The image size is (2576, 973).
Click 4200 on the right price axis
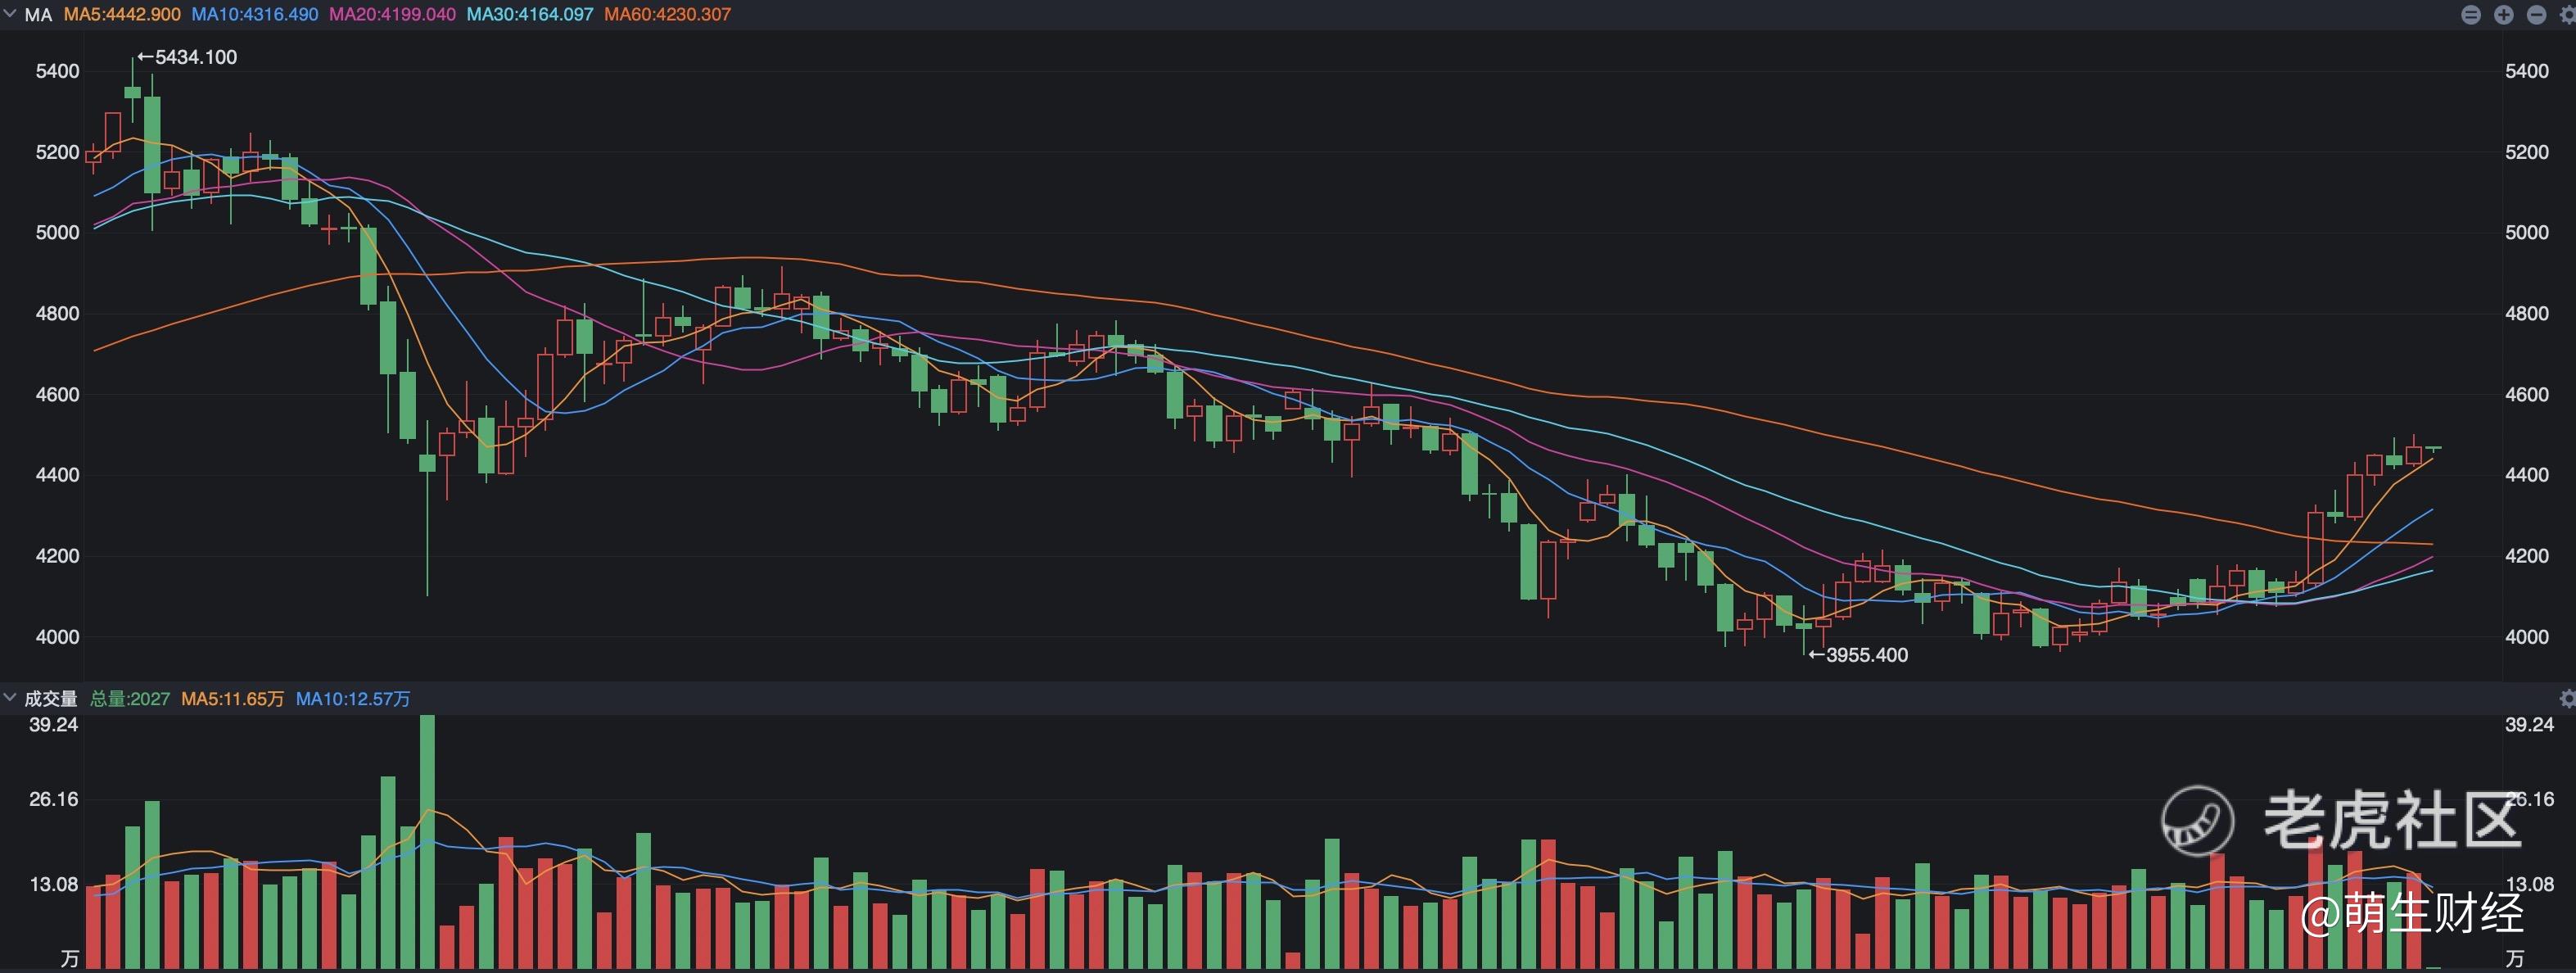[2527, 556]
